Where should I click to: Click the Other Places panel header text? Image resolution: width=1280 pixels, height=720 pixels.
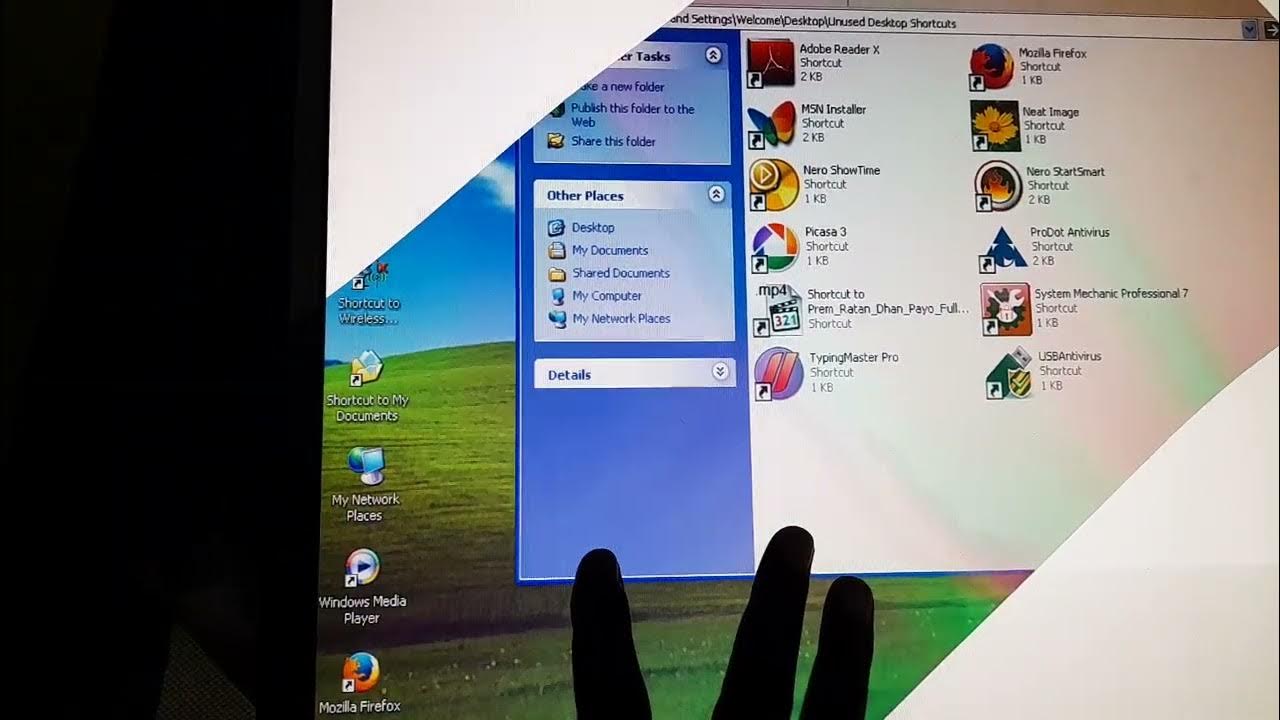pos(585,196)
